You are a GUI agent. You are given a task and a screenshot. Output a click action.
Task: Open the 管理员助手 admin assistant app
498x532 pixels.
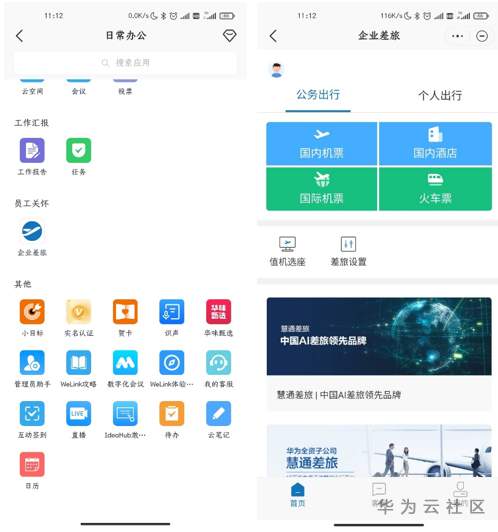32,363
